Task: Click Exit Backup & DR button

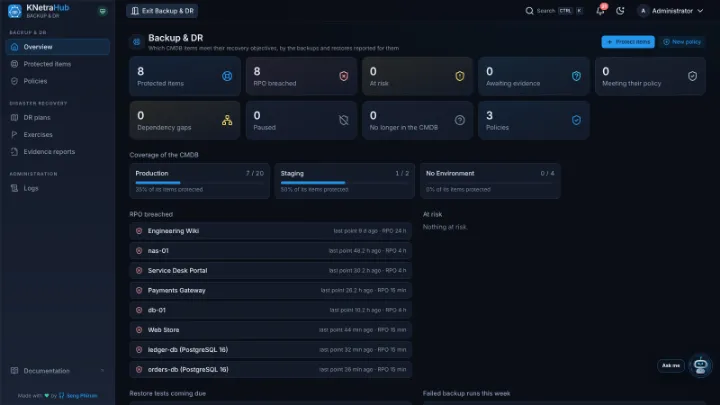Action: (162, 11)
